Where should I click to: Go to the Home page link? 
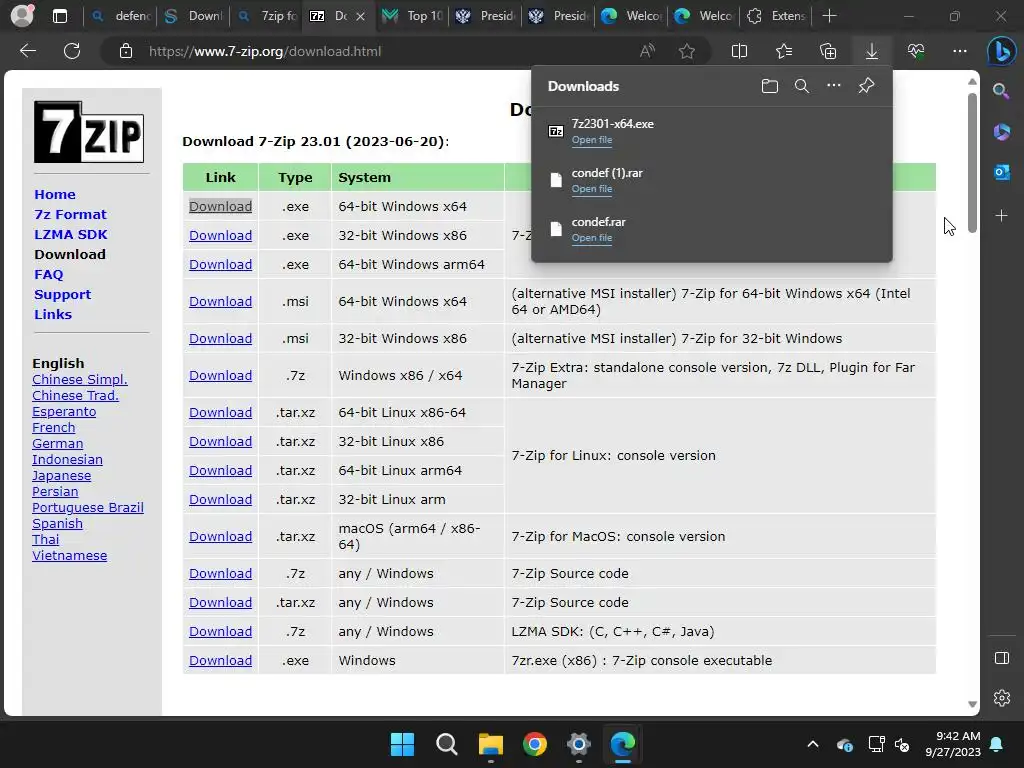click(x=55, y=195)
